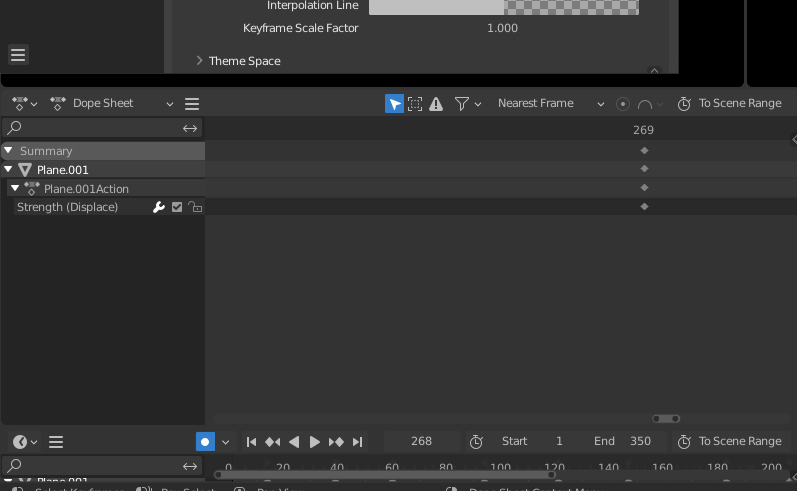
Task: Collapse the Summary channel triangle
Action: pyautogui.click(x=8, y=150)
